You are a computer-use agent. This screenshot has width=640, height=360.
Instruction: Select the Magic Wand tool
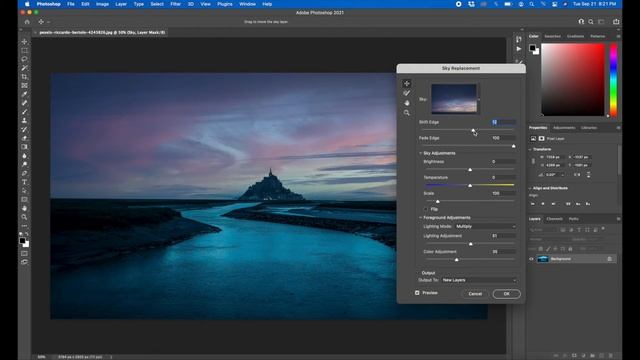pos(24,68)
